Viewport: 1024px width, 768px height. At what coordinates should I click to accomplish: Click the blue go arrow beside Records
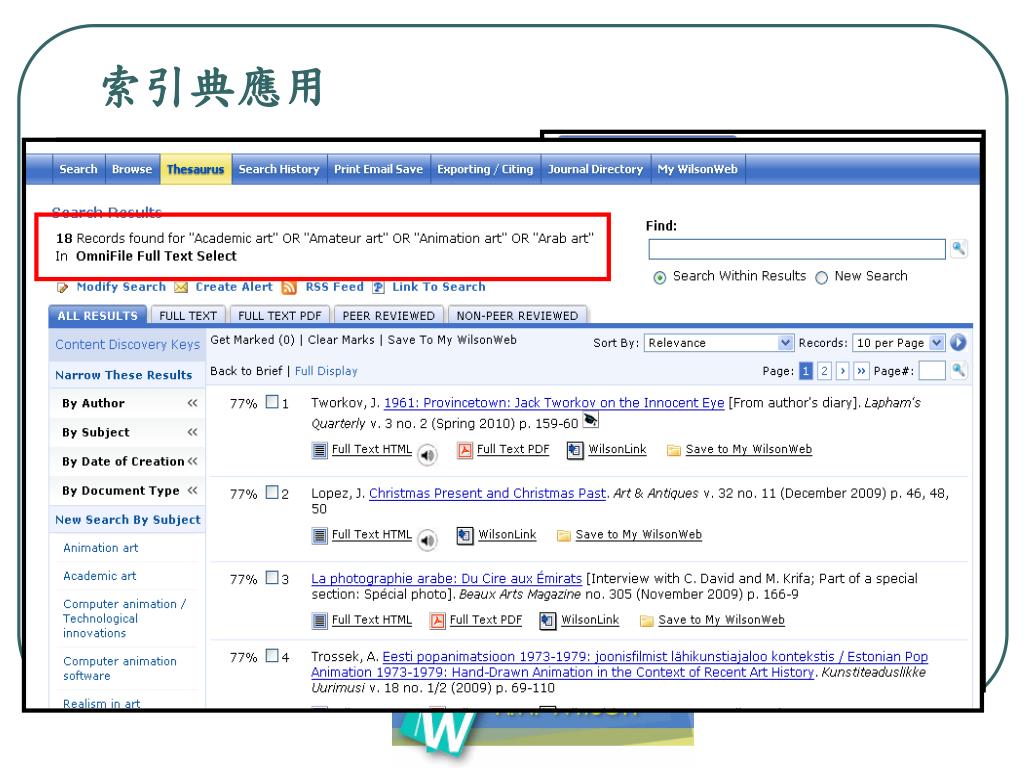tap(958, 342)
